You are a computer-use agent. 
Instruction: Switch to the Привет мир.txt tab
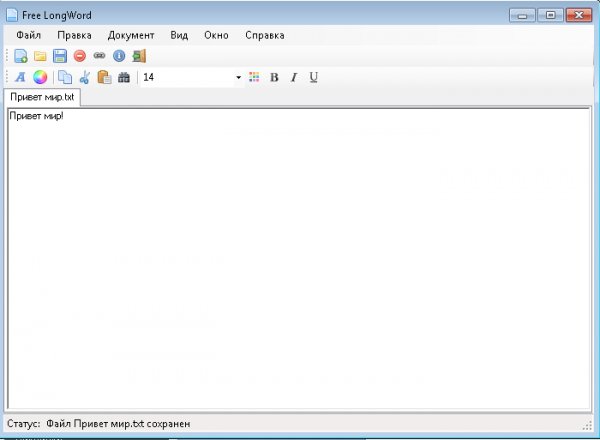(42, 98)
